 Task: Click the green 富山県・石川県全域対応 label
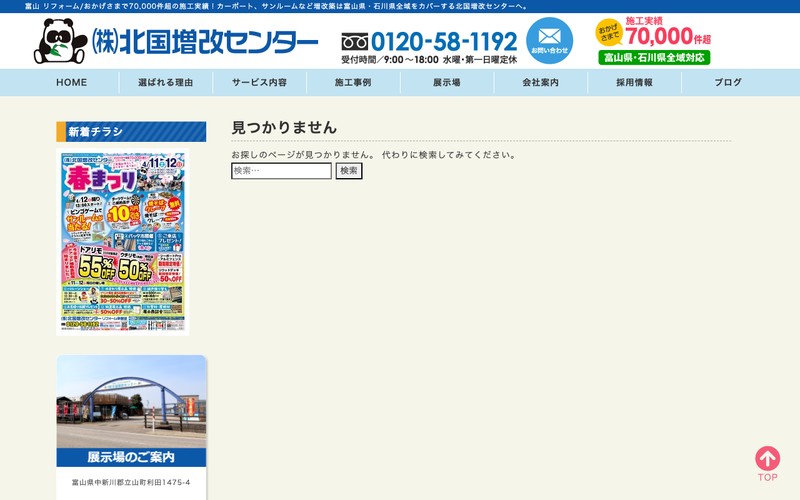pos(654,57)
